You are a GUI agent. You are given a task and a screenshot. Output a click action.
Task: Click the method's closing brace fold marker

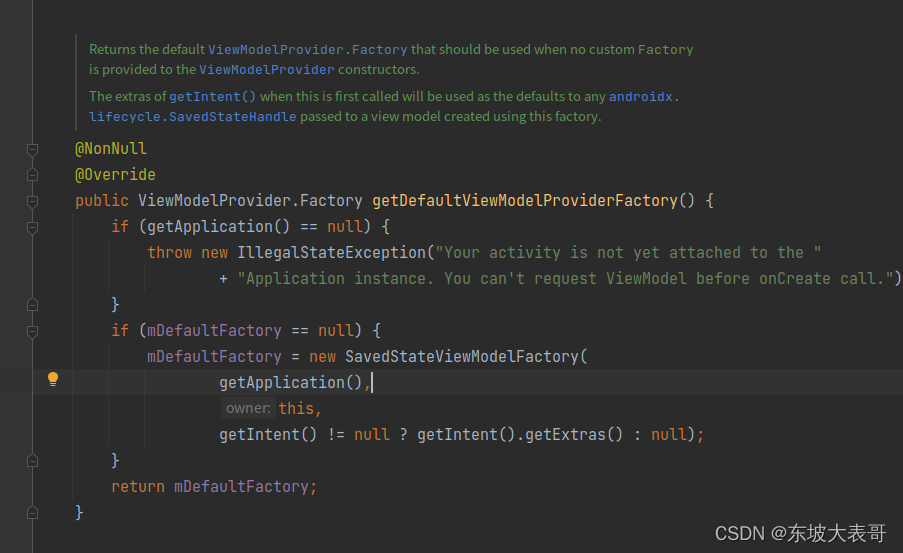point(32,513)
